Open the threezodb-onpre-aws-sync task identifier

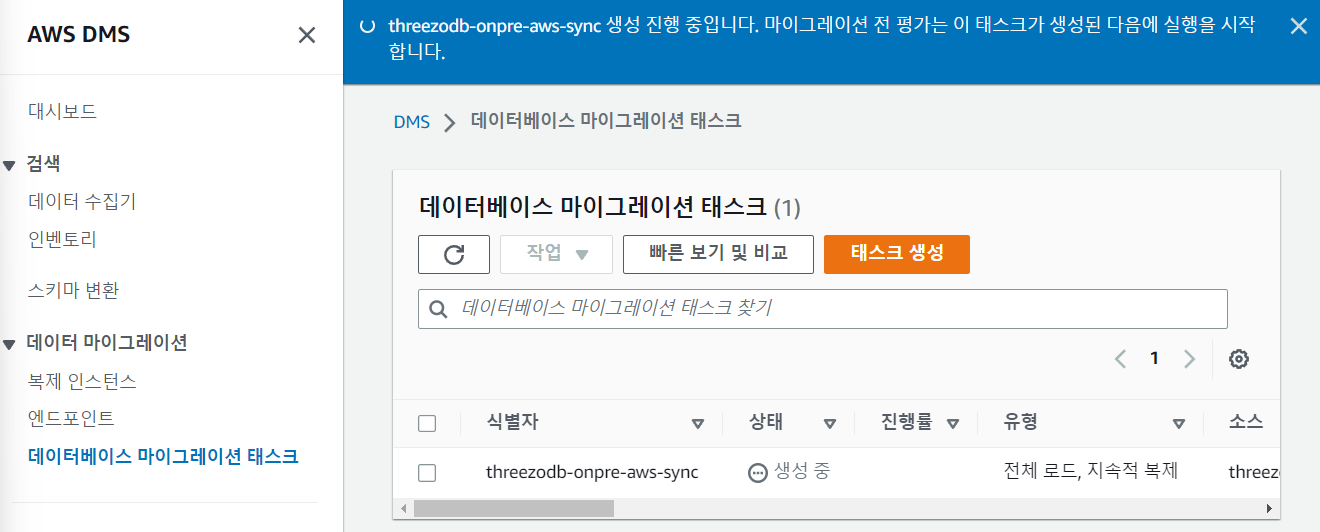592,471
